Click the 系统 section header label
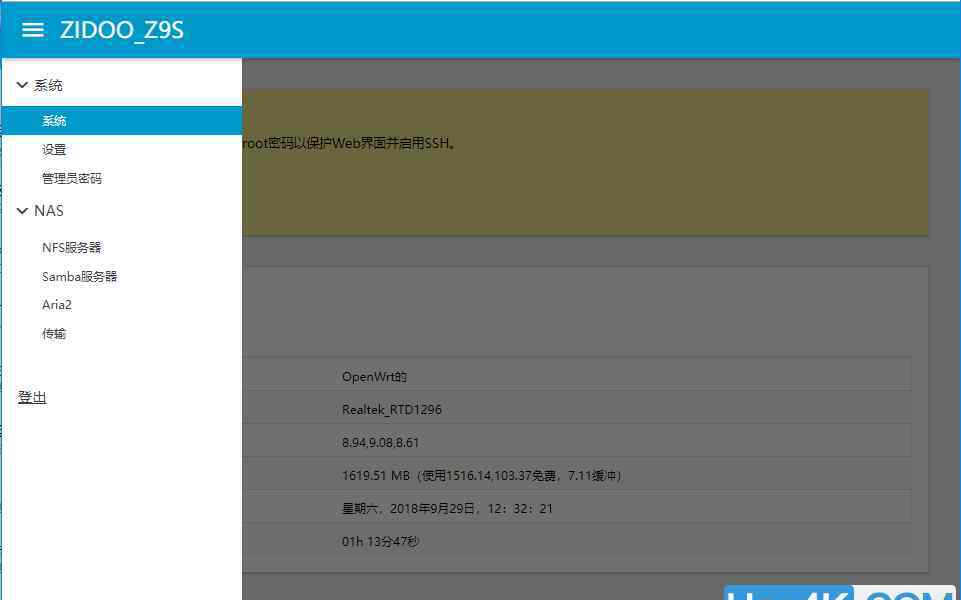Image resolution: width=961 pixels, height=600 pixels. tap(48, 85)
